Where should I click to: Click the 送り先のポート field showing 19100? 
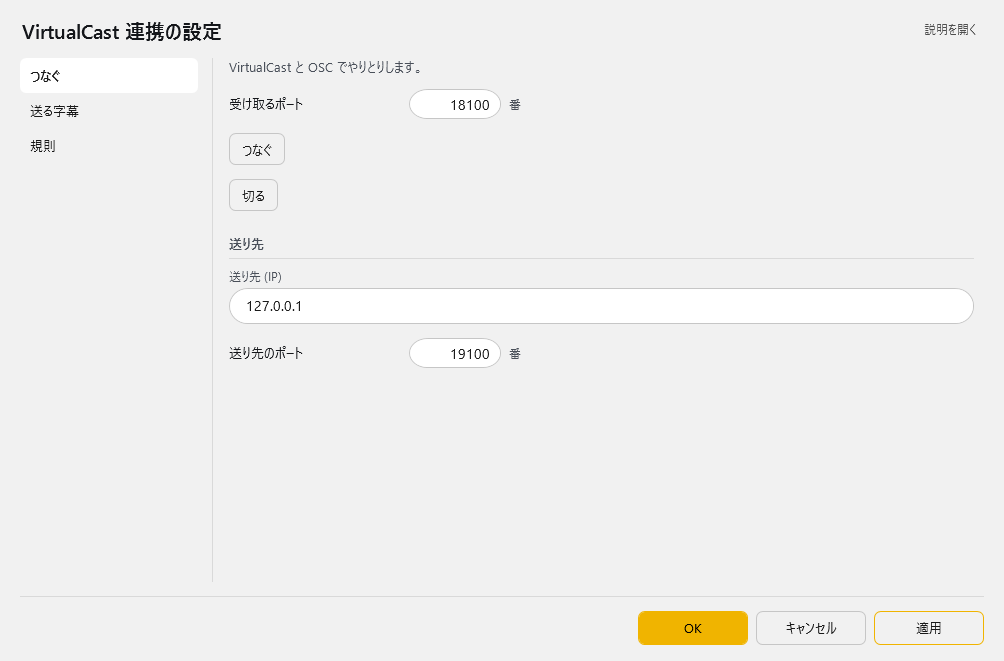pos(455,354)
